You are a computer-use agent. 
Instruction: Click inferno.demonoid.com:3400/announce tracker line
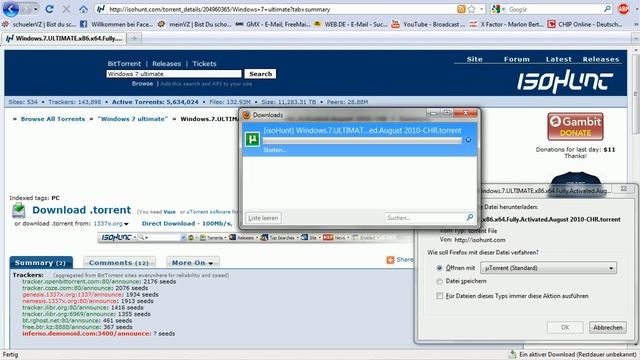point(98,333)
